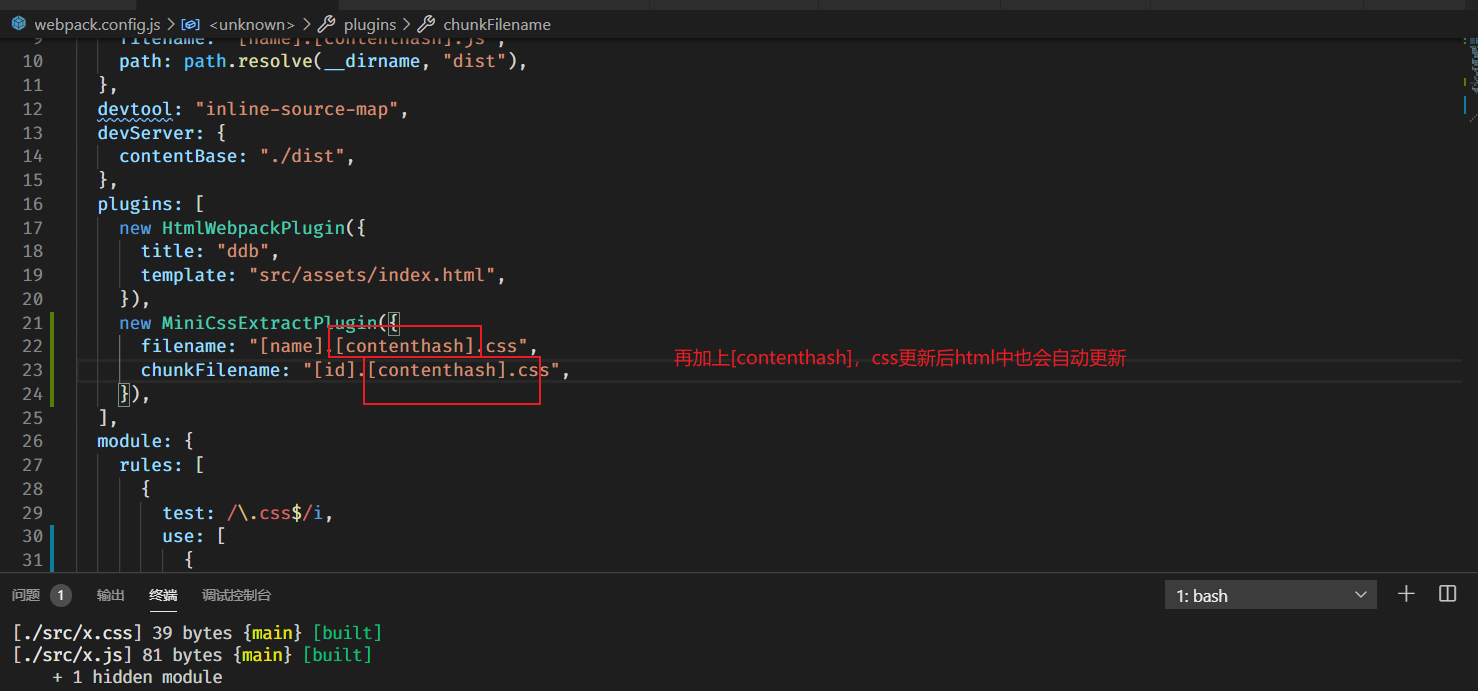The height and width of the screenshot is (691, 1478).
Task: Switch to the 调试控制台 panel tab
Action: click(x=237, y=595)
